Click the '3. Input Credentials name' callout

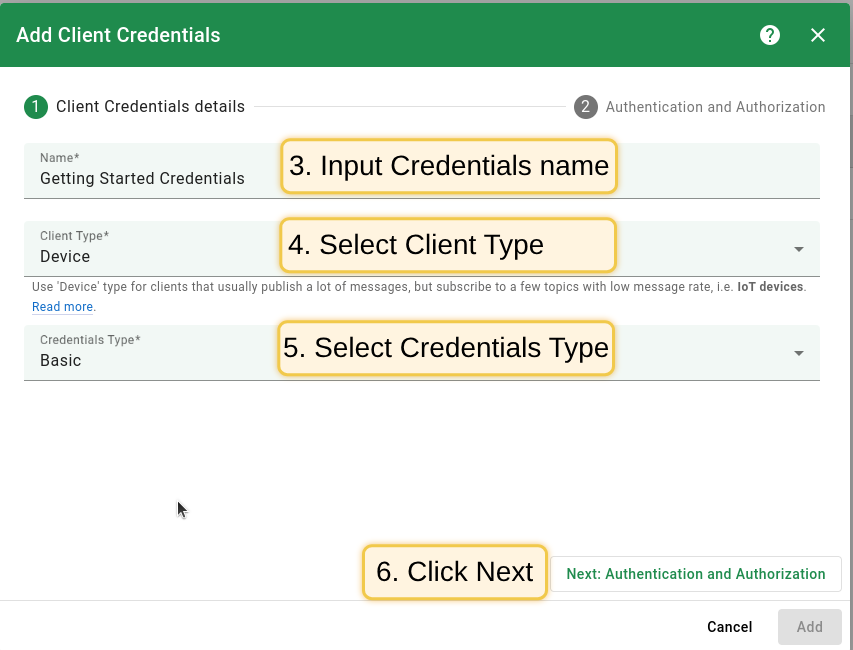(448, 166)
